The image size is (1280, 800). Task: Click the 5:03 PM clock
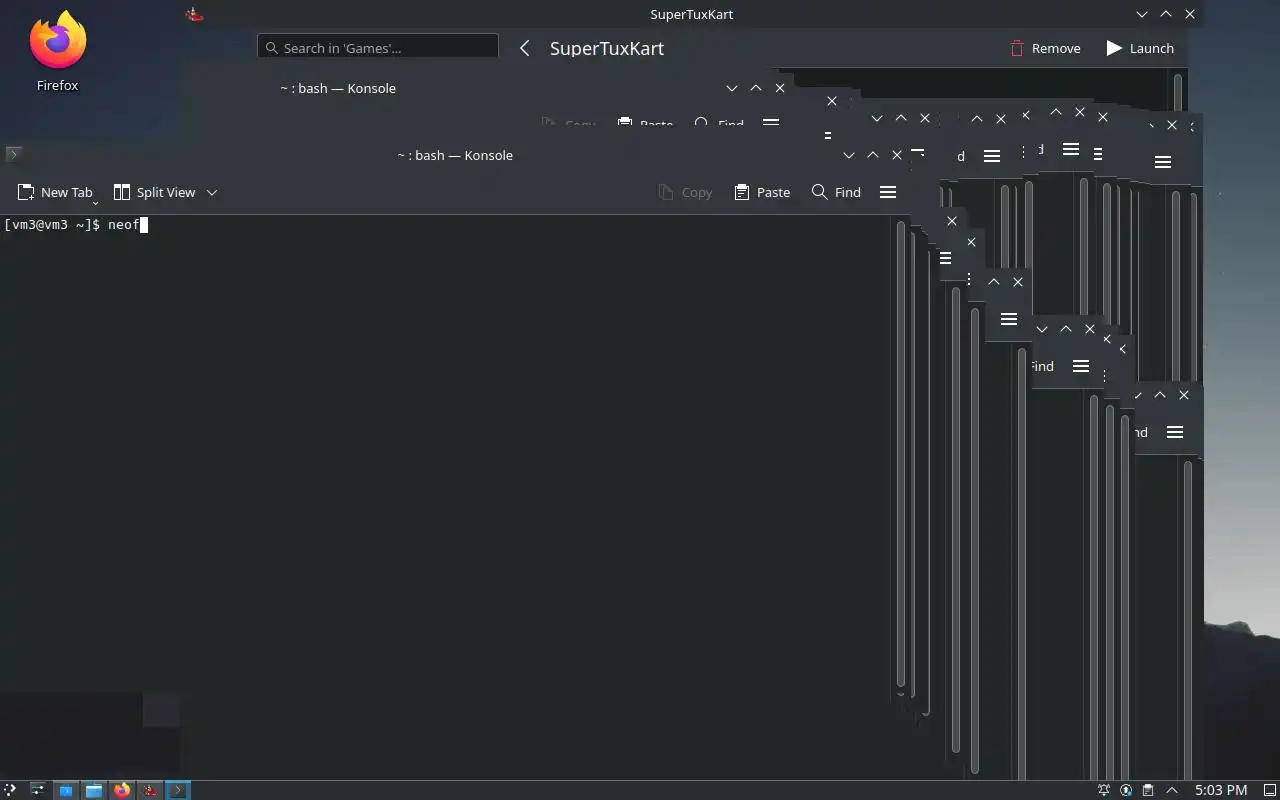point(1221,790)
